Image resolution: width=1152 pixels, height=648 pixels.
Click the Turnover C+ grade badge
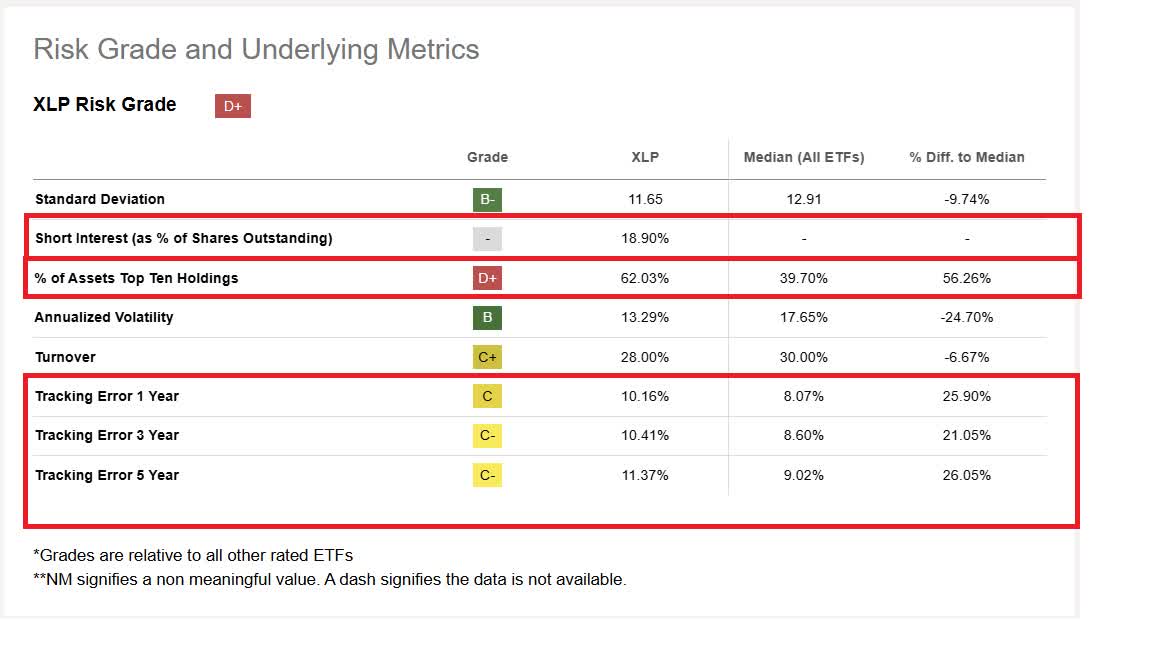[x=487, y=357]
